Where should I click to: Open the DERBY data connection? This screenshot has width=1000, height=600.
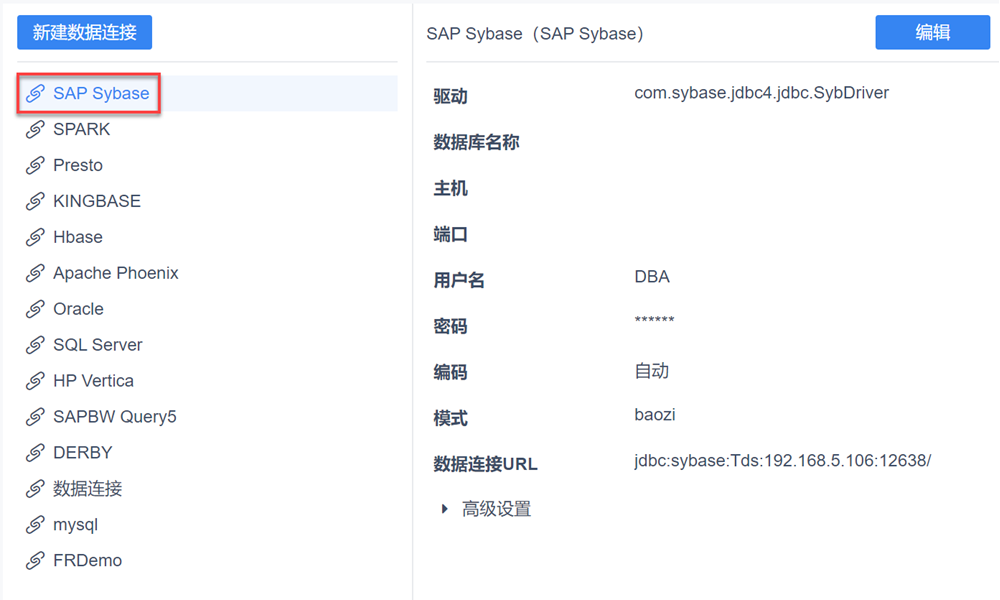(83, 453)
